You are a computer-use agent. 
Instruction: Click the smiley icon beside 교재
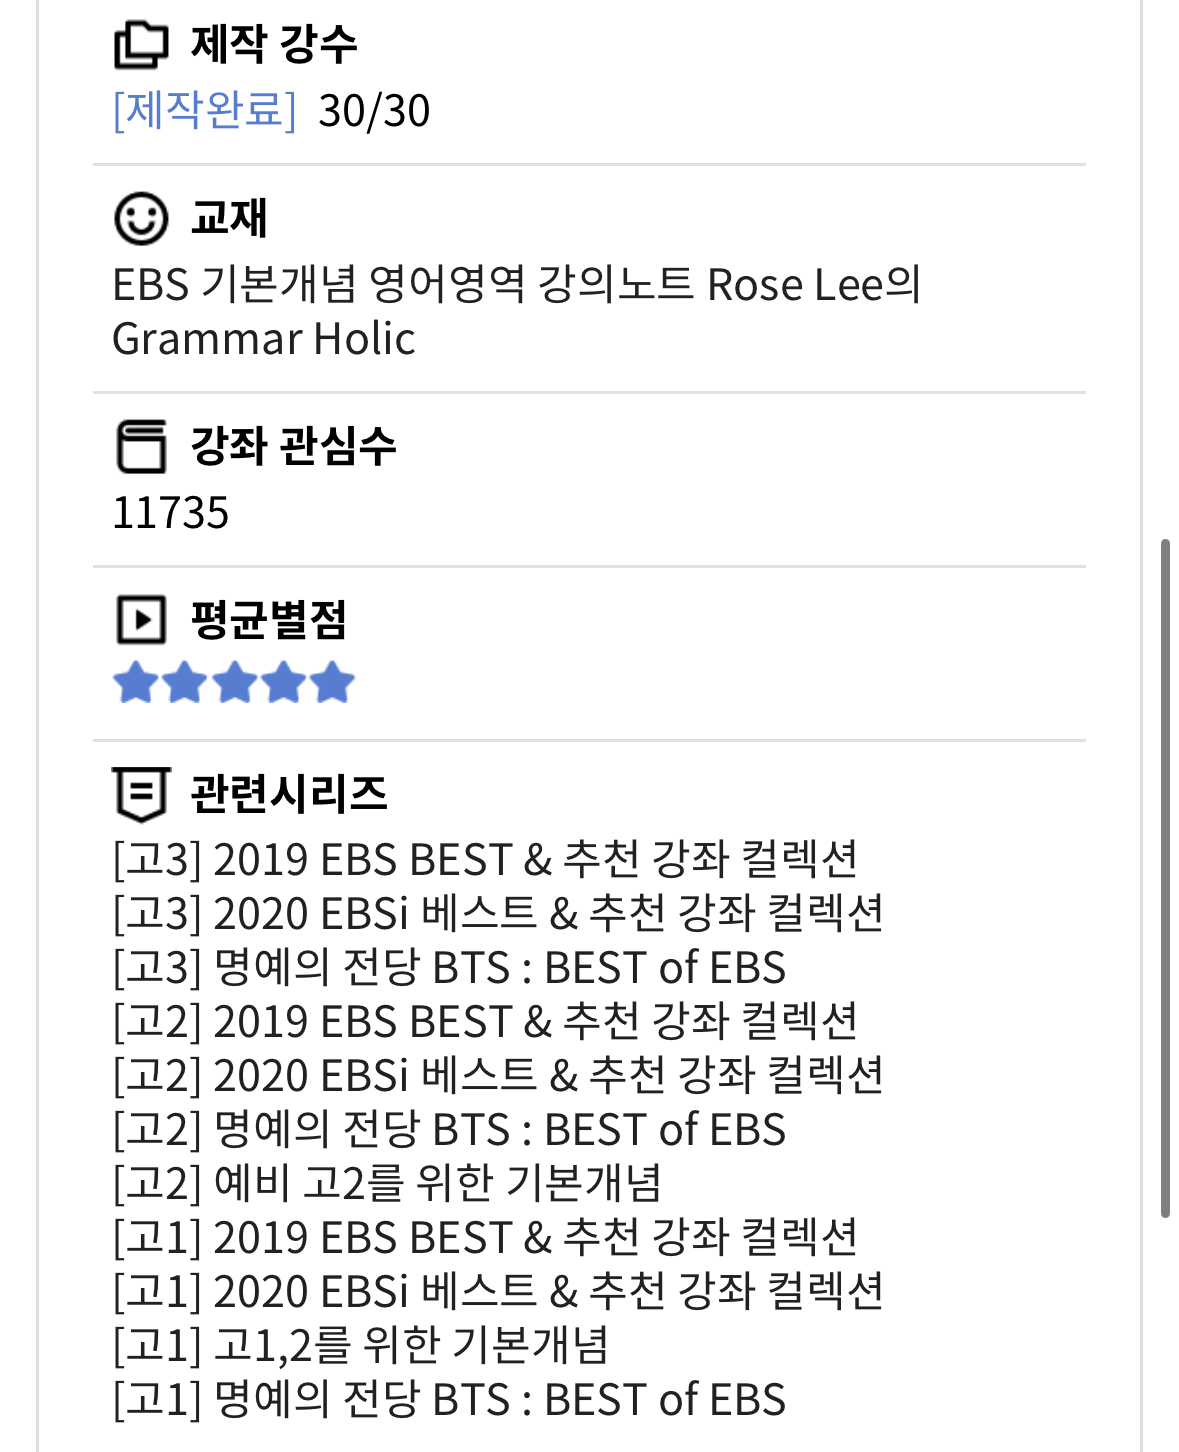(x=141, y=218)
